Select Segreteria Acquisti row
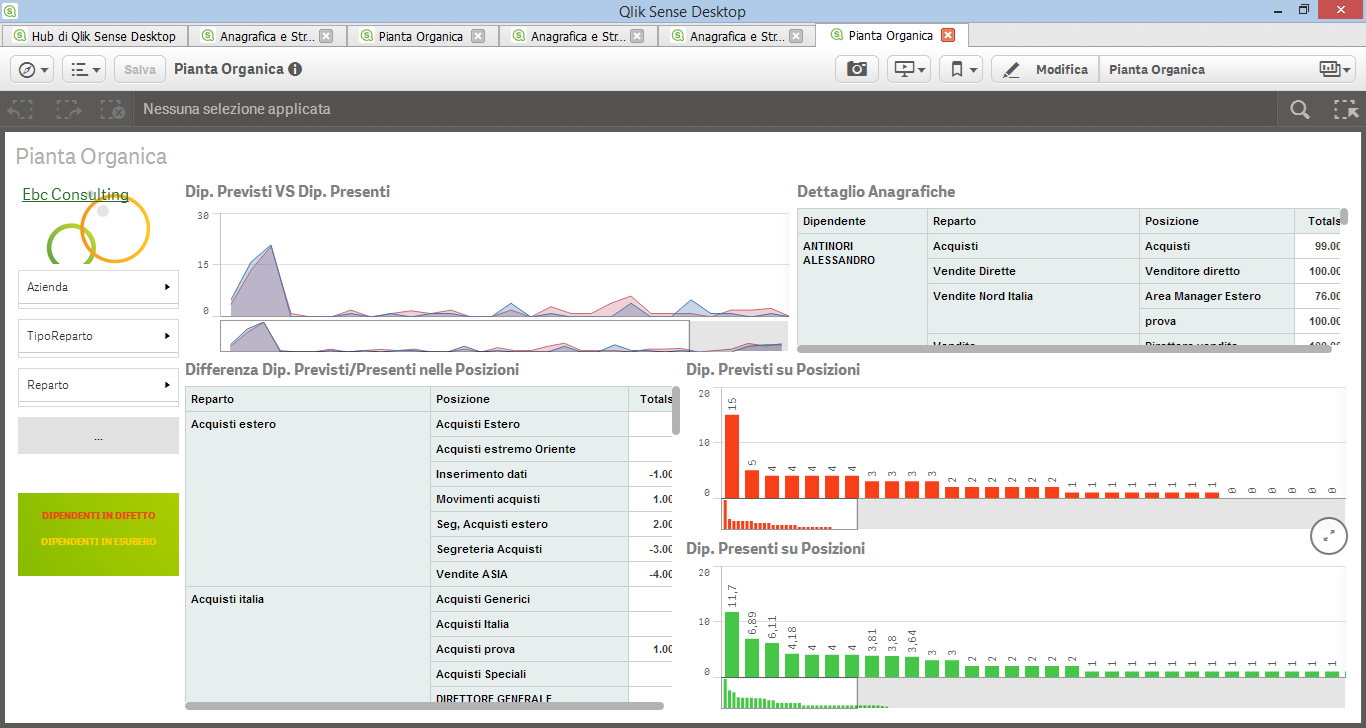1366x728 pixels. pyautogui.click(x=530, y=549)
